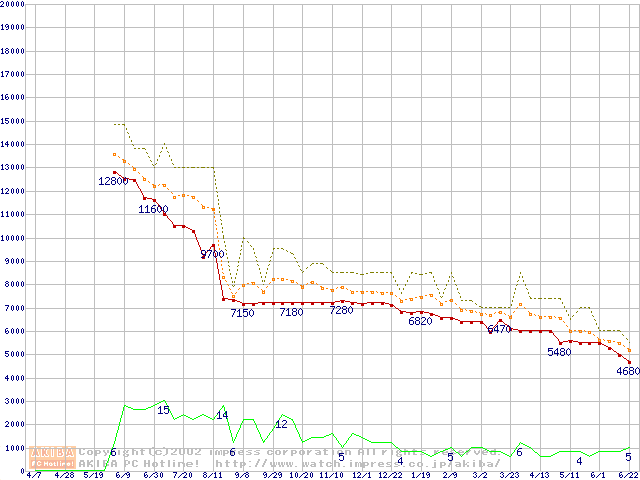Click the green count label 12
The width and height of the screenshot is (640, 480).
pos(281,424)
